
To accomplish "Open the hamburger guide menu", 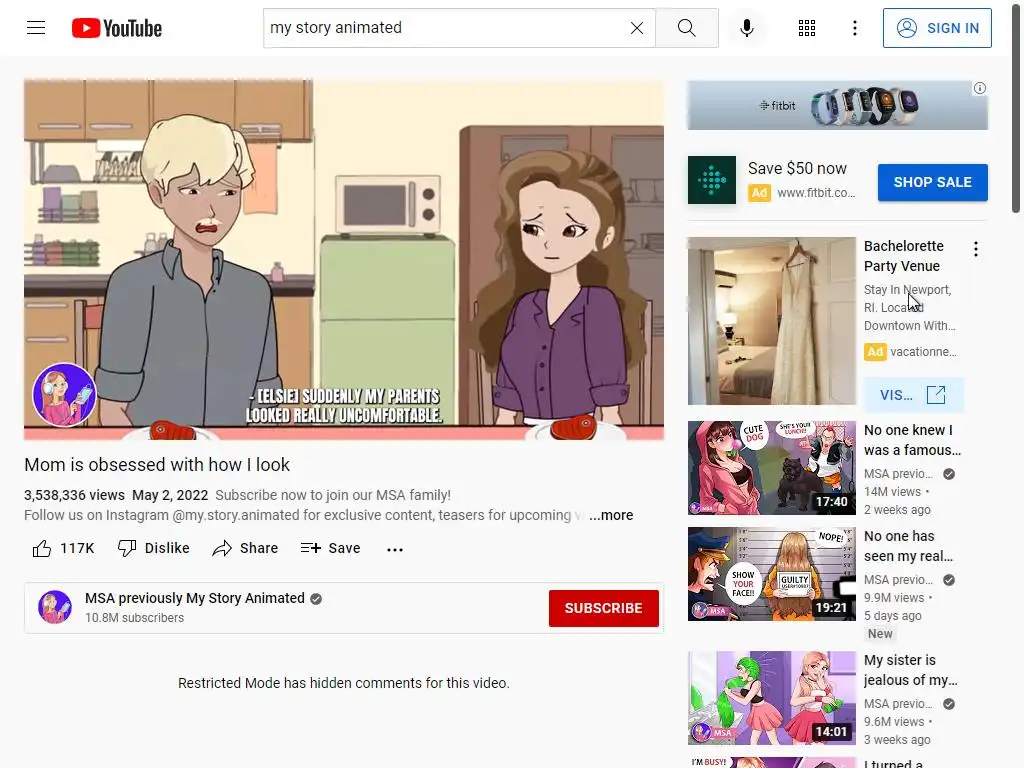I will click(36, 28).
